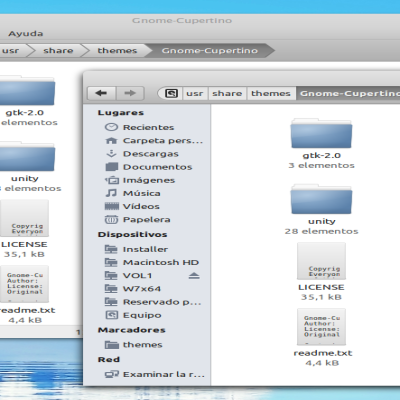Click the camera icon for Imágenes
Image resolution: width=400 pixels, height=400 pixels.
[112, 180]
